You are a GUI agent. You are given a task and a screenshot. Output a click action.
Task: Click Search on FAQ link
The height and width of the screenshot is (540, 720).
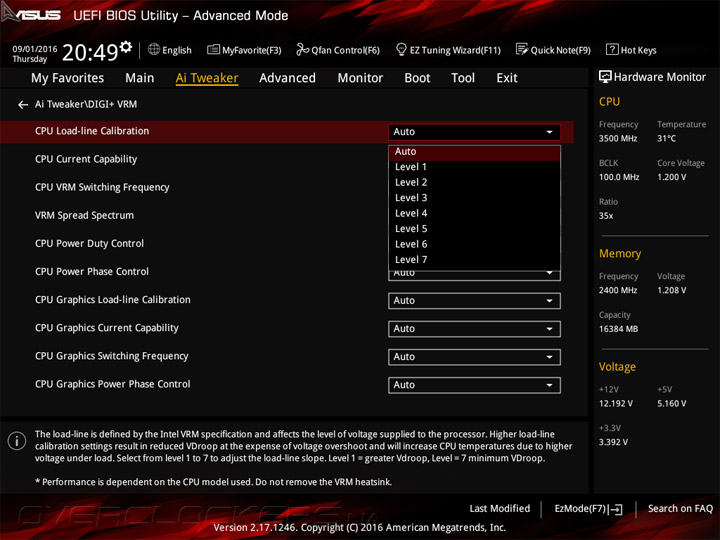tap(680, 509)
